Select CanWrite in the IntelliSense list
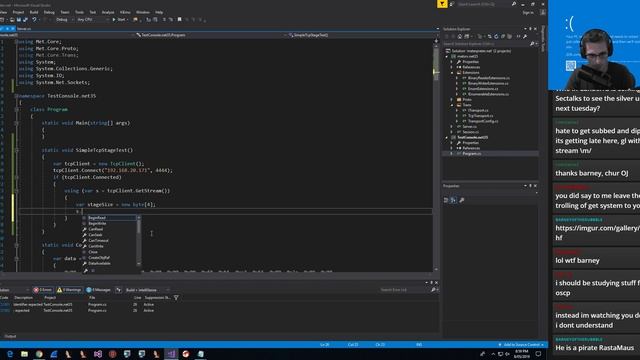 pyautogui.click(x=109, y=247)
